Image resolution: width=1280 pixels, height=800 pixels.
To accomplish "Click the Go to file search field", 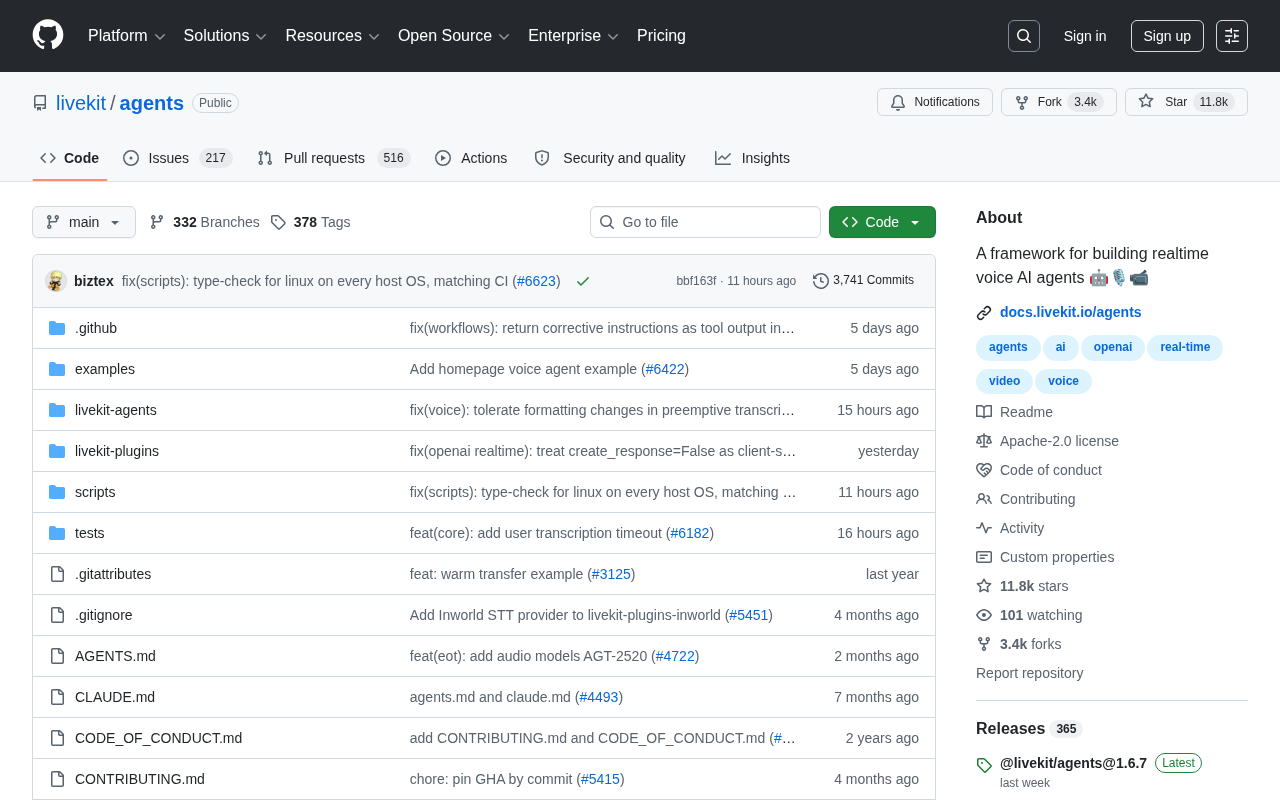I will click(x=705, y=222).
